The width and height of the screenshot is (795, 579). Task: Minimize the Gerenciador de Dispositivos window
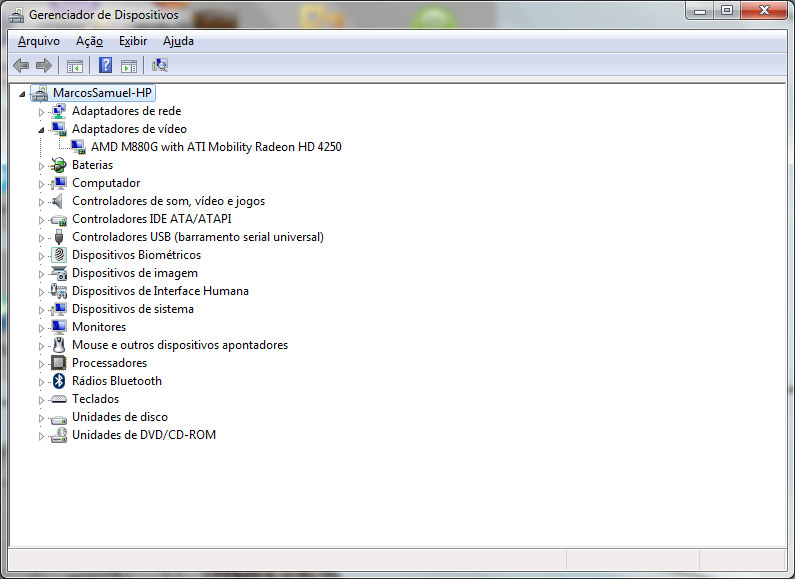[700, 11]
